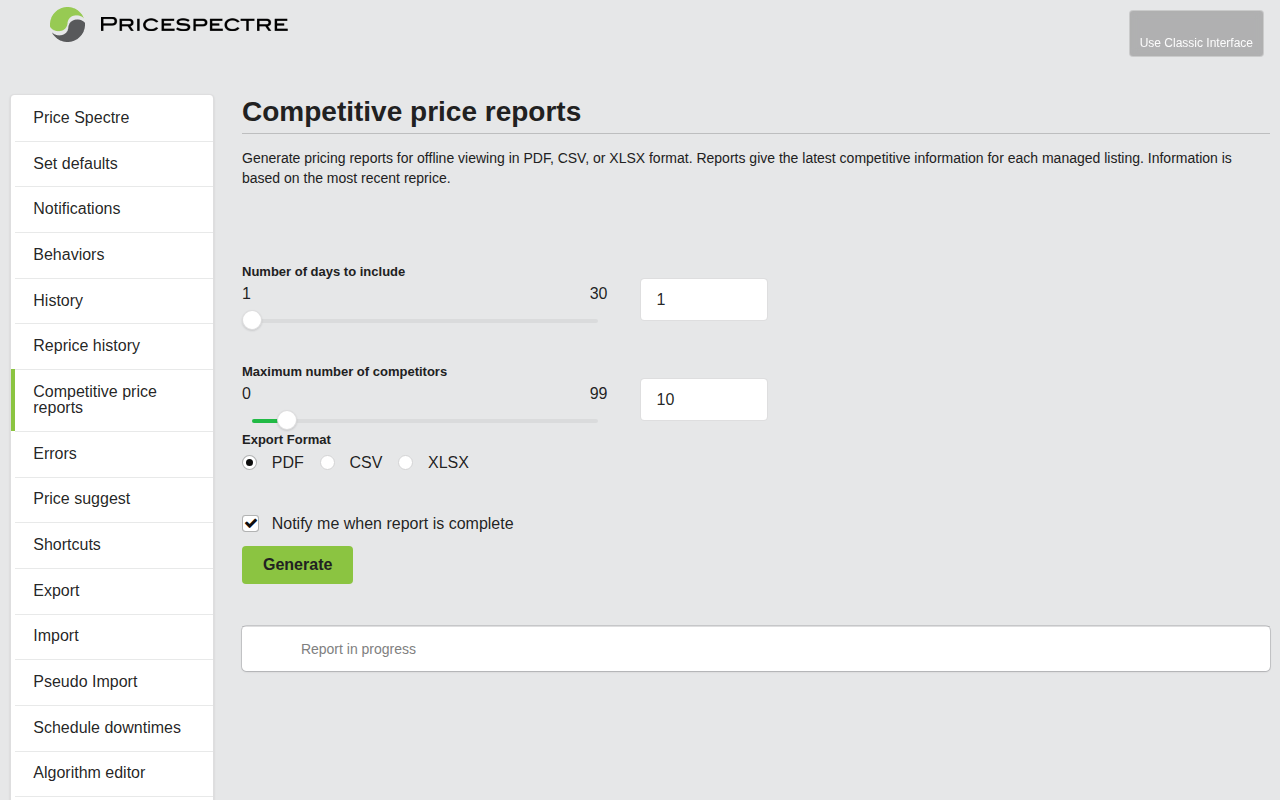Select PDF export format
Viewport: 1280px width, 800px height.
click(x=249, y=462)
